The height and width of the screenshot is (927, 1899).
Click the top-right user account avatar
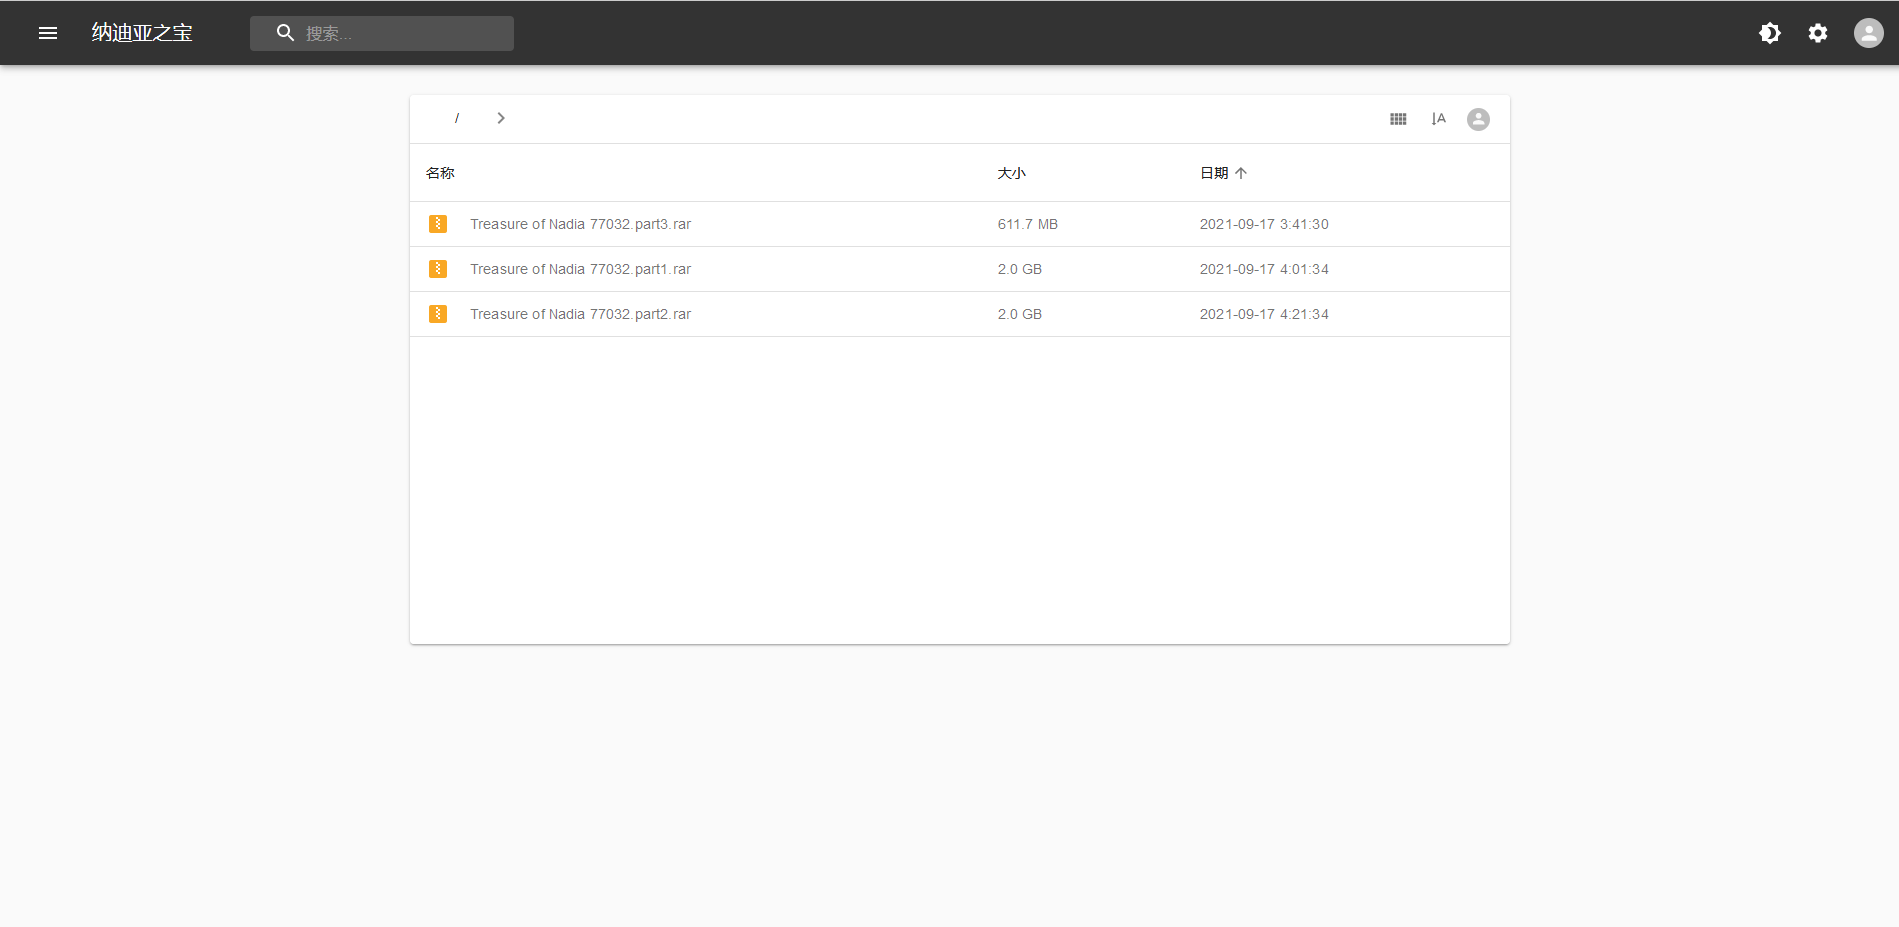pos(1867,33)
